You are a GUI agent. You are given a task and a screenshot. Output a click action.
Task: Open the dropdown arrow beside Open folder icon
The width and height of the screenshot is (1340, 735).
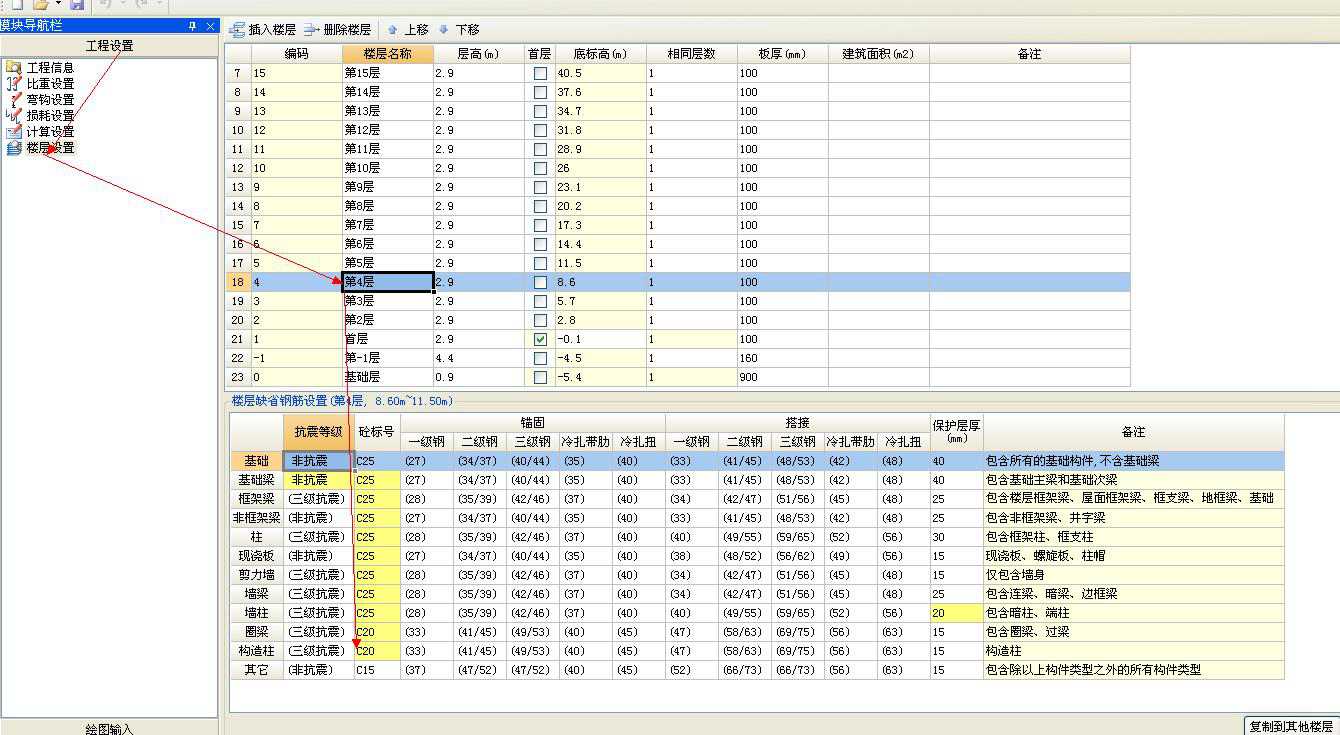click(58, 5)
